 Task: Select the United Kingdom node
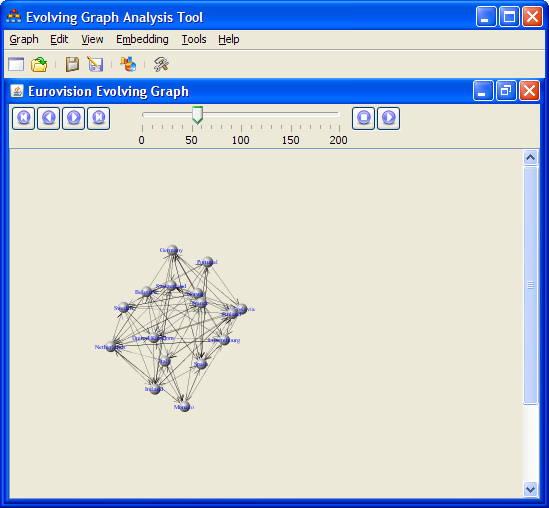click(154, 338)
